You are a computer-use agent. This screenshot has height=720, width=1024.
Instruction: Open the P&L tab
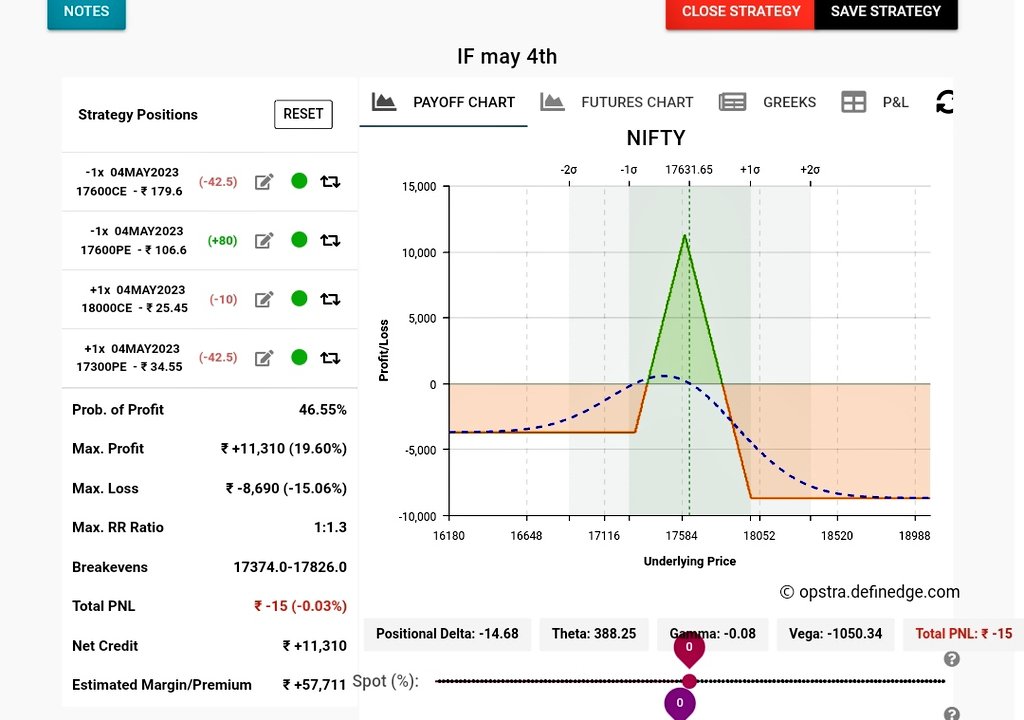(x=874, y=103)
